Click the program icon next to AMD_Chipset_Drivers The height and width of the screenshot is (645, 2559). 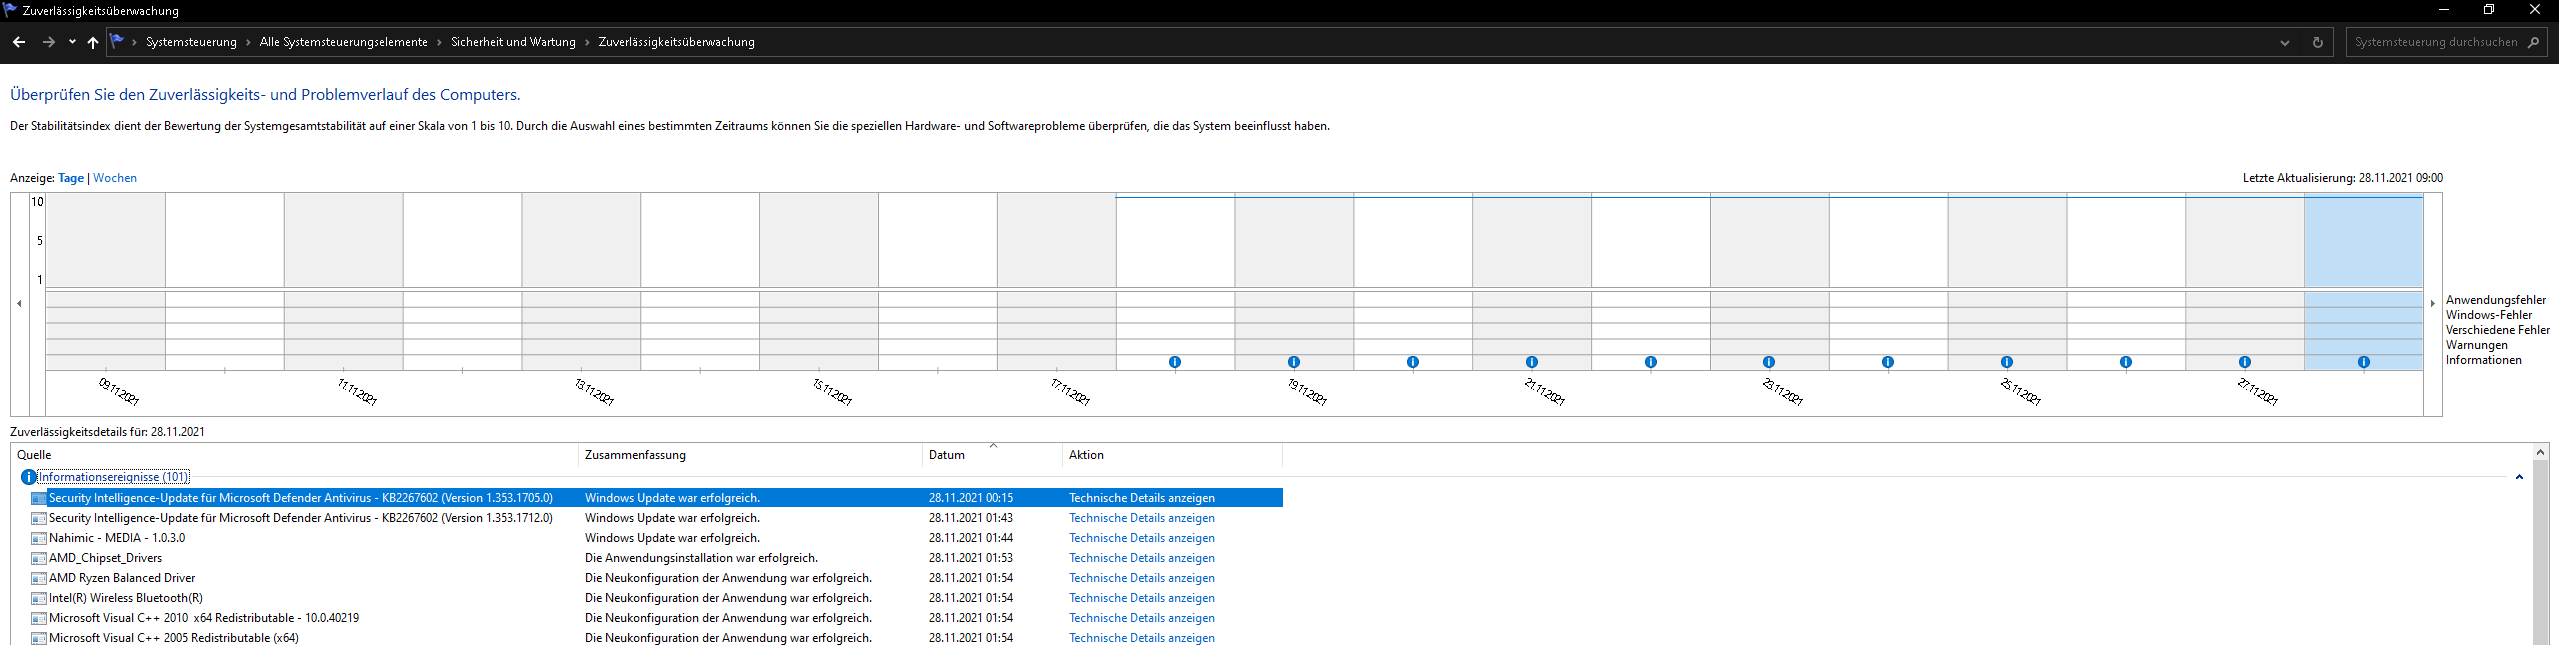click(x=39, y=558)
